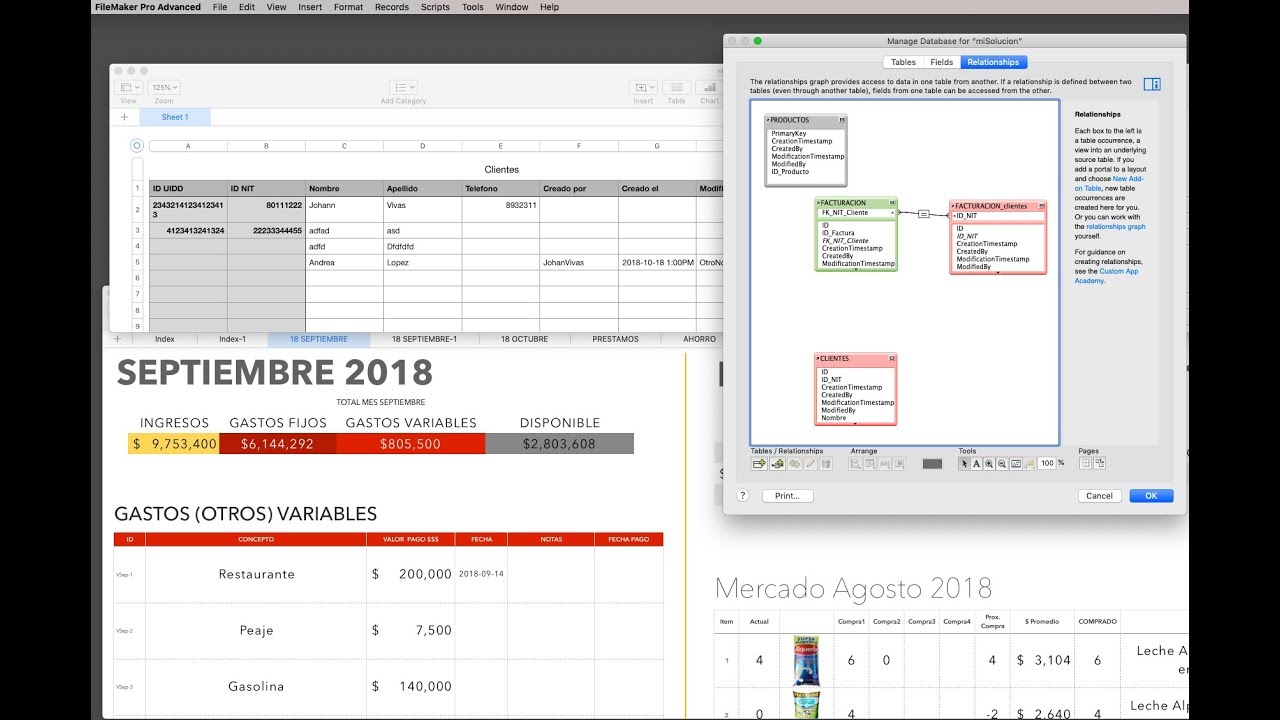Viewport: 1280px width, 720px height.
Task: Select the zoom in magnifier tool
Action: (x=989, y=464)
